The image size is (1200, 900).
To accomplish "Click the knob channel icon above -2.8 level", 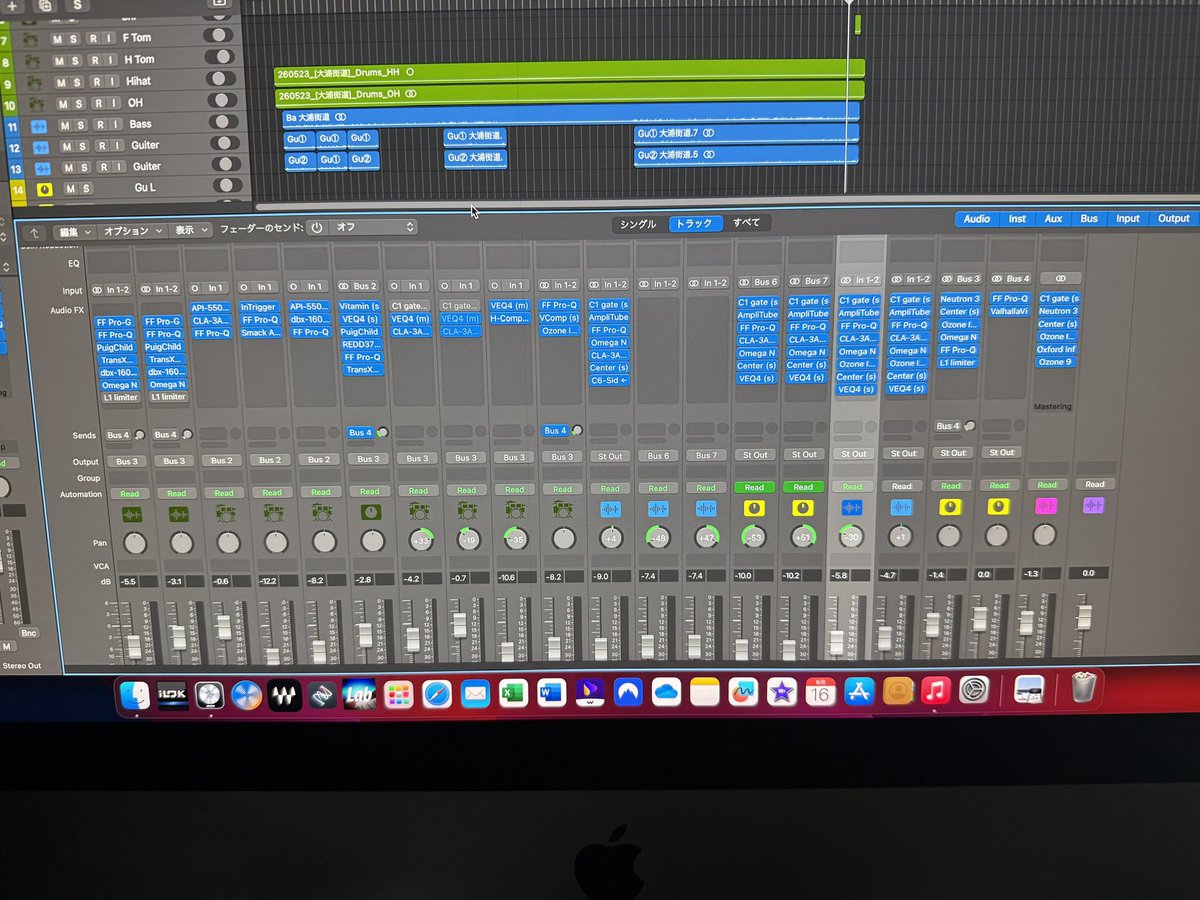I will [x=371, y=512].
